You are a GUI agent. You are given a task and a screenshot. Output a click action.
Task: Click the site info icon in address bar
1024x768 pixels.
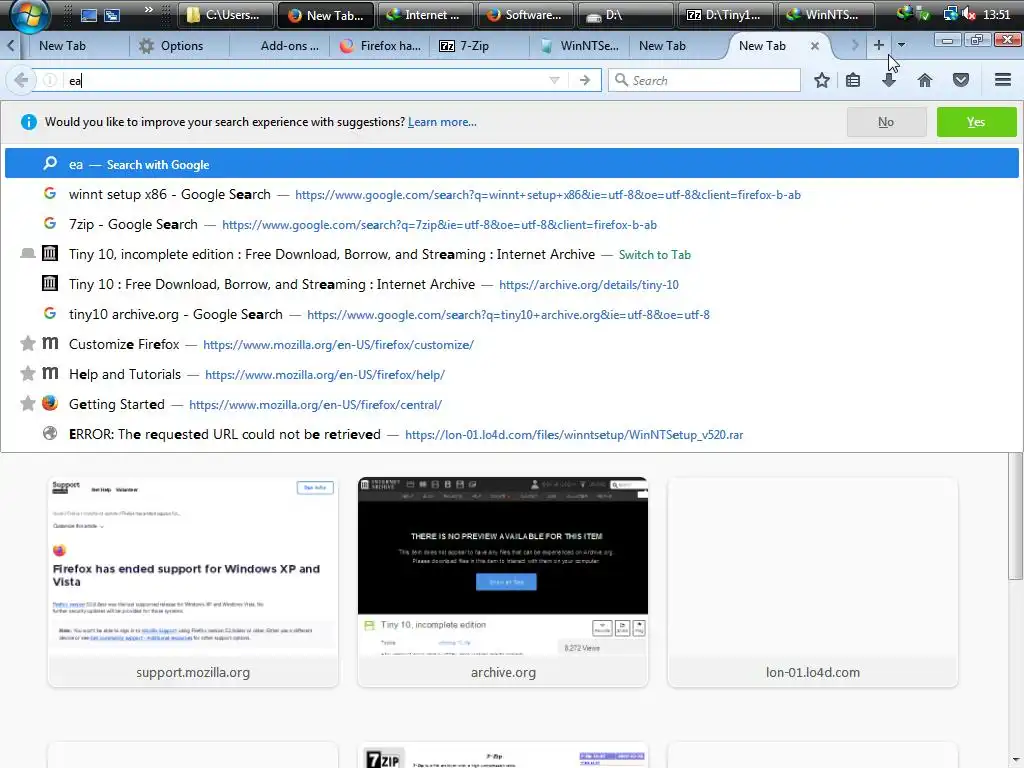pyautogui.click(x=50, y=80)
